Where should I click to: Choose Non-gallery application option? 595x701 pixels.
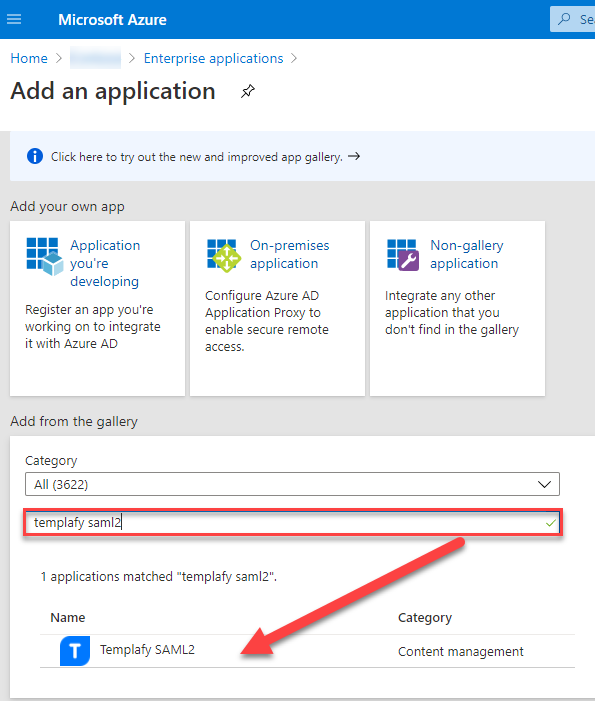point(467,254)
